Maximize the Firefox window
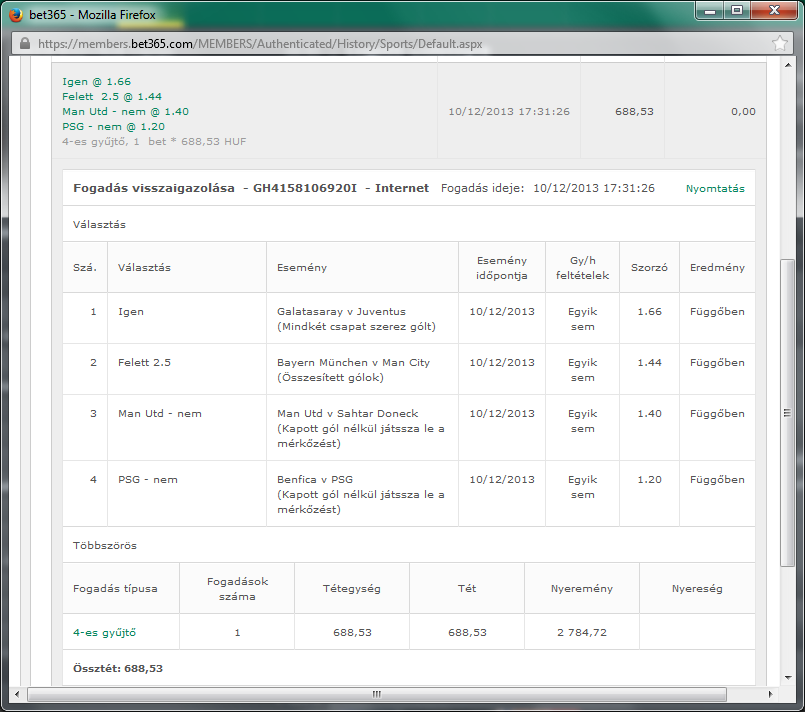 pyautogui.click(x=737, y=11)
